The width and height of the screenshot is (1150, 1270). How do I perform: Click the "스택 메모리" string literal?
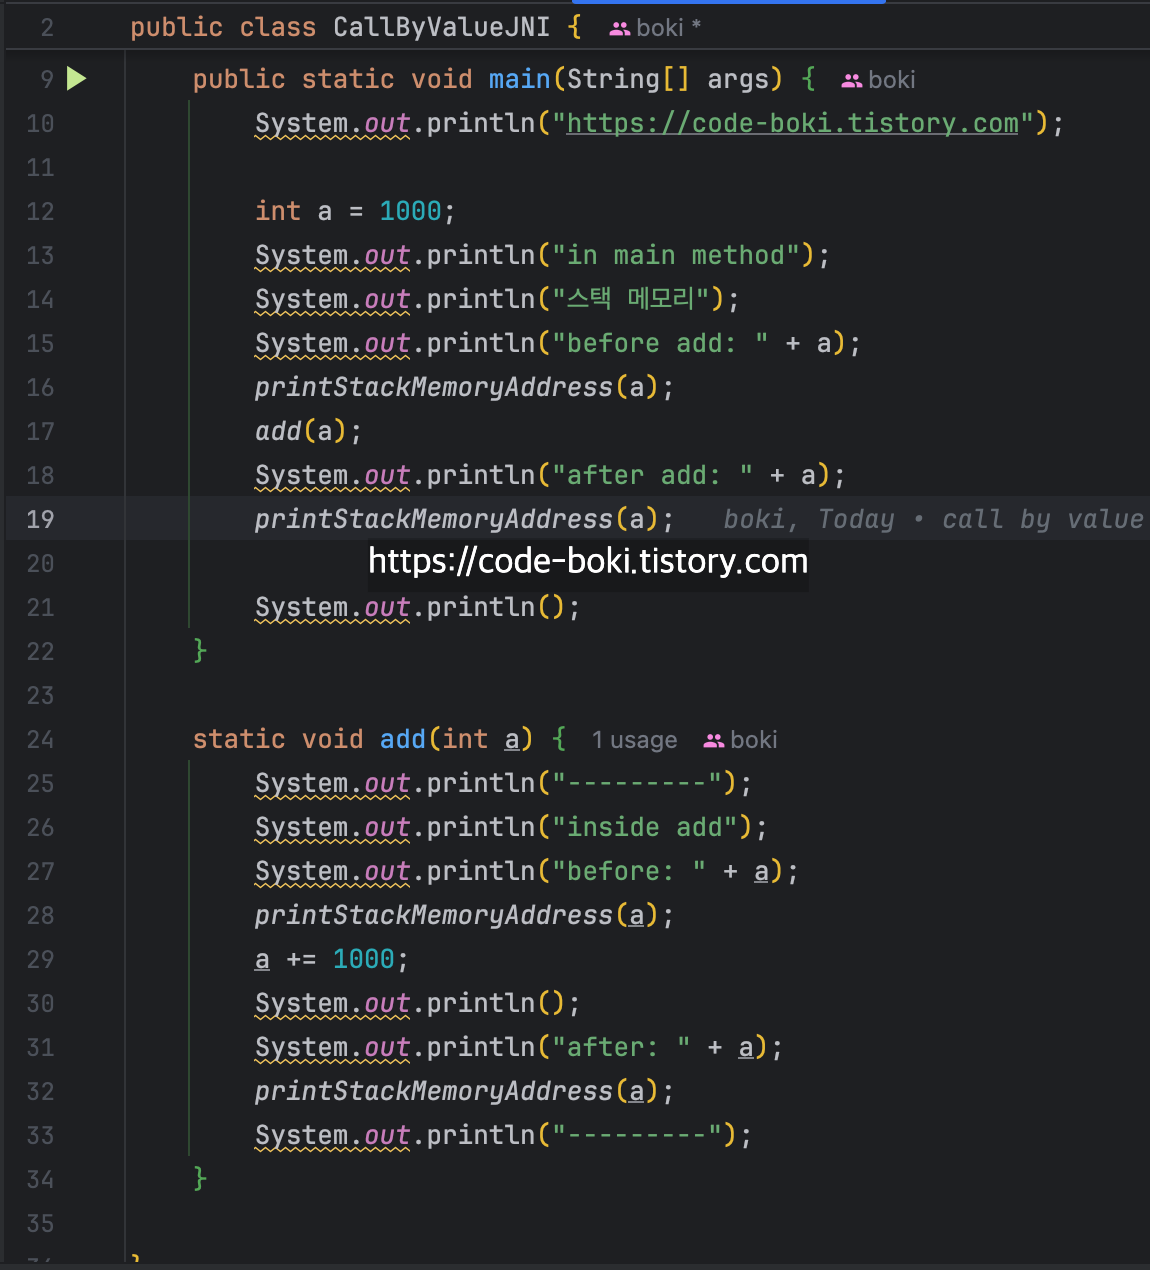(630, 299)
